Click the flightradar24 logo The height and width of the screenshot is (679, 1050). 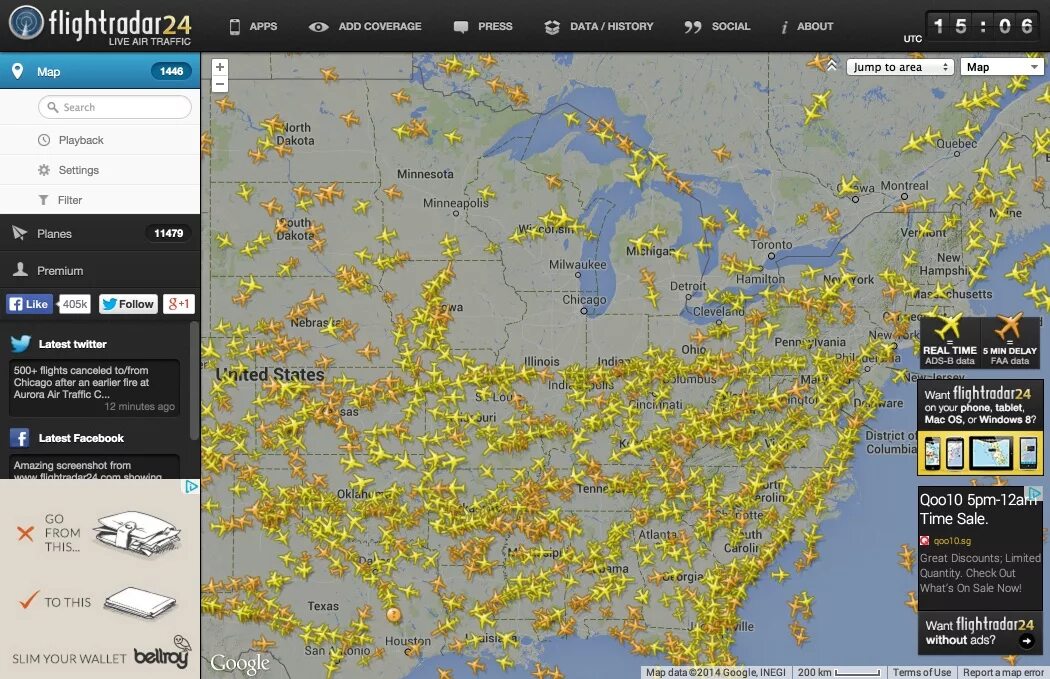(x=100, y=25)
